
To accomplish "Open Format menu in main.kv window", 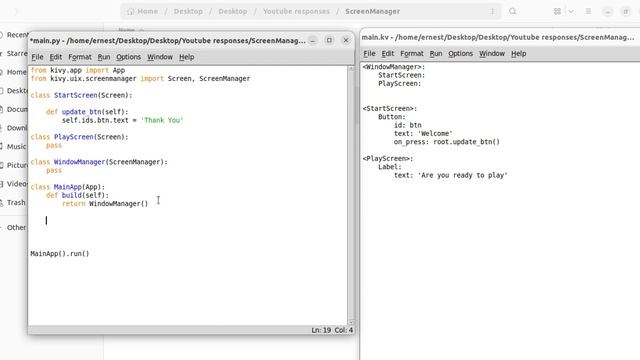I will pos(411,53).
